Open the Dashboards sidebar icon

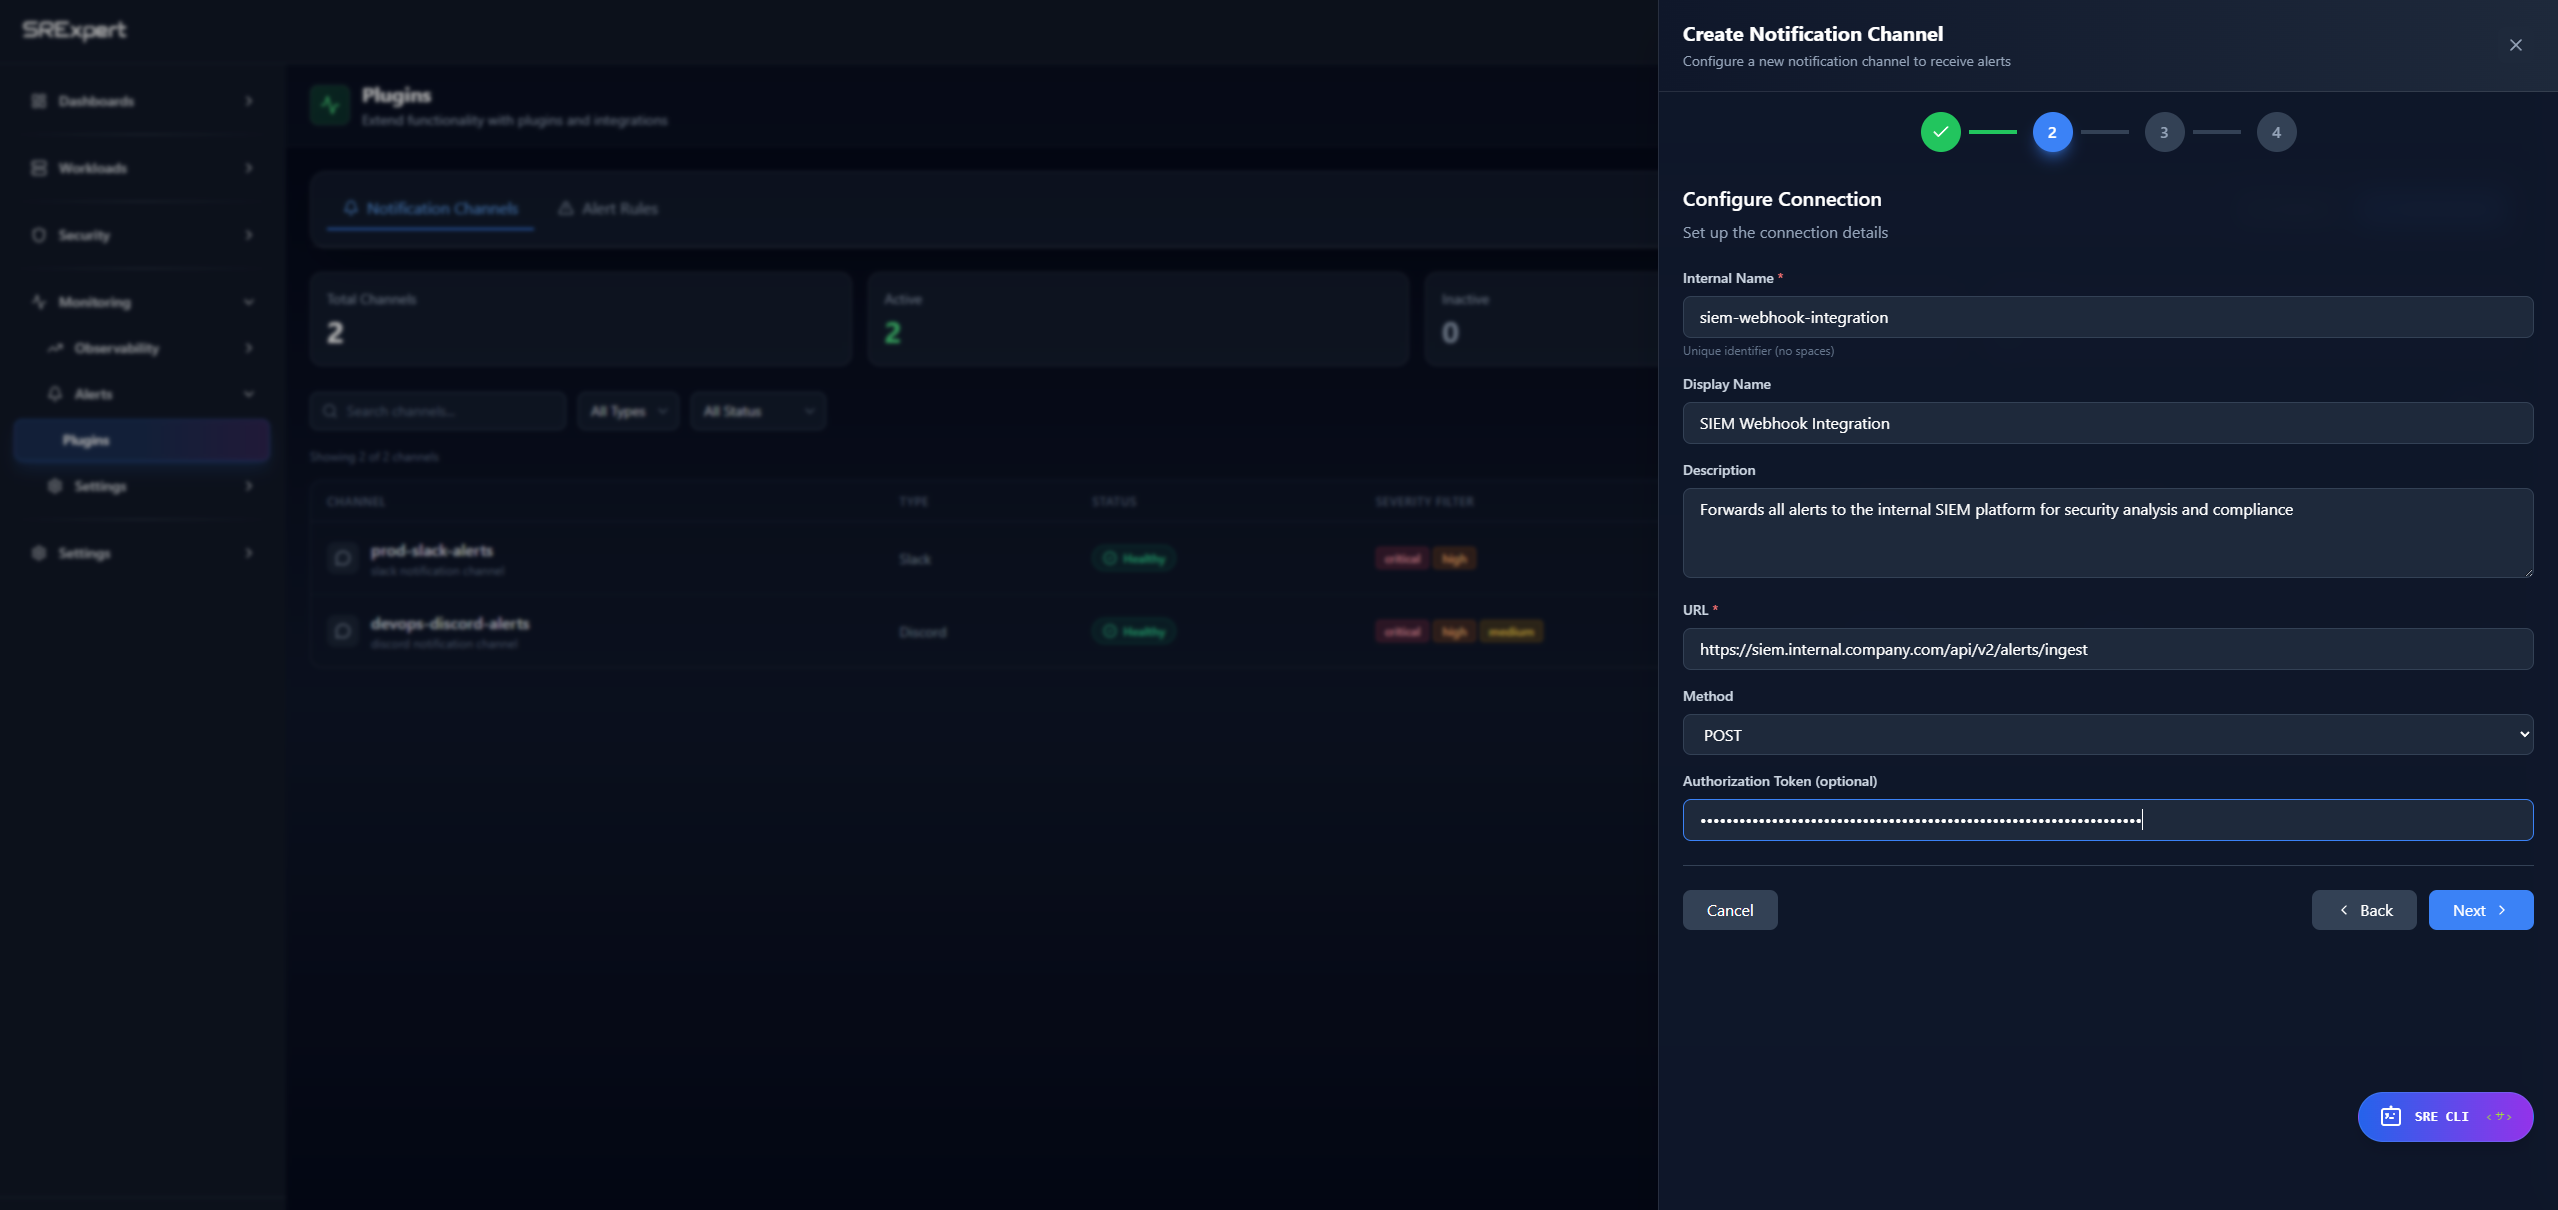tap(37, 101)
